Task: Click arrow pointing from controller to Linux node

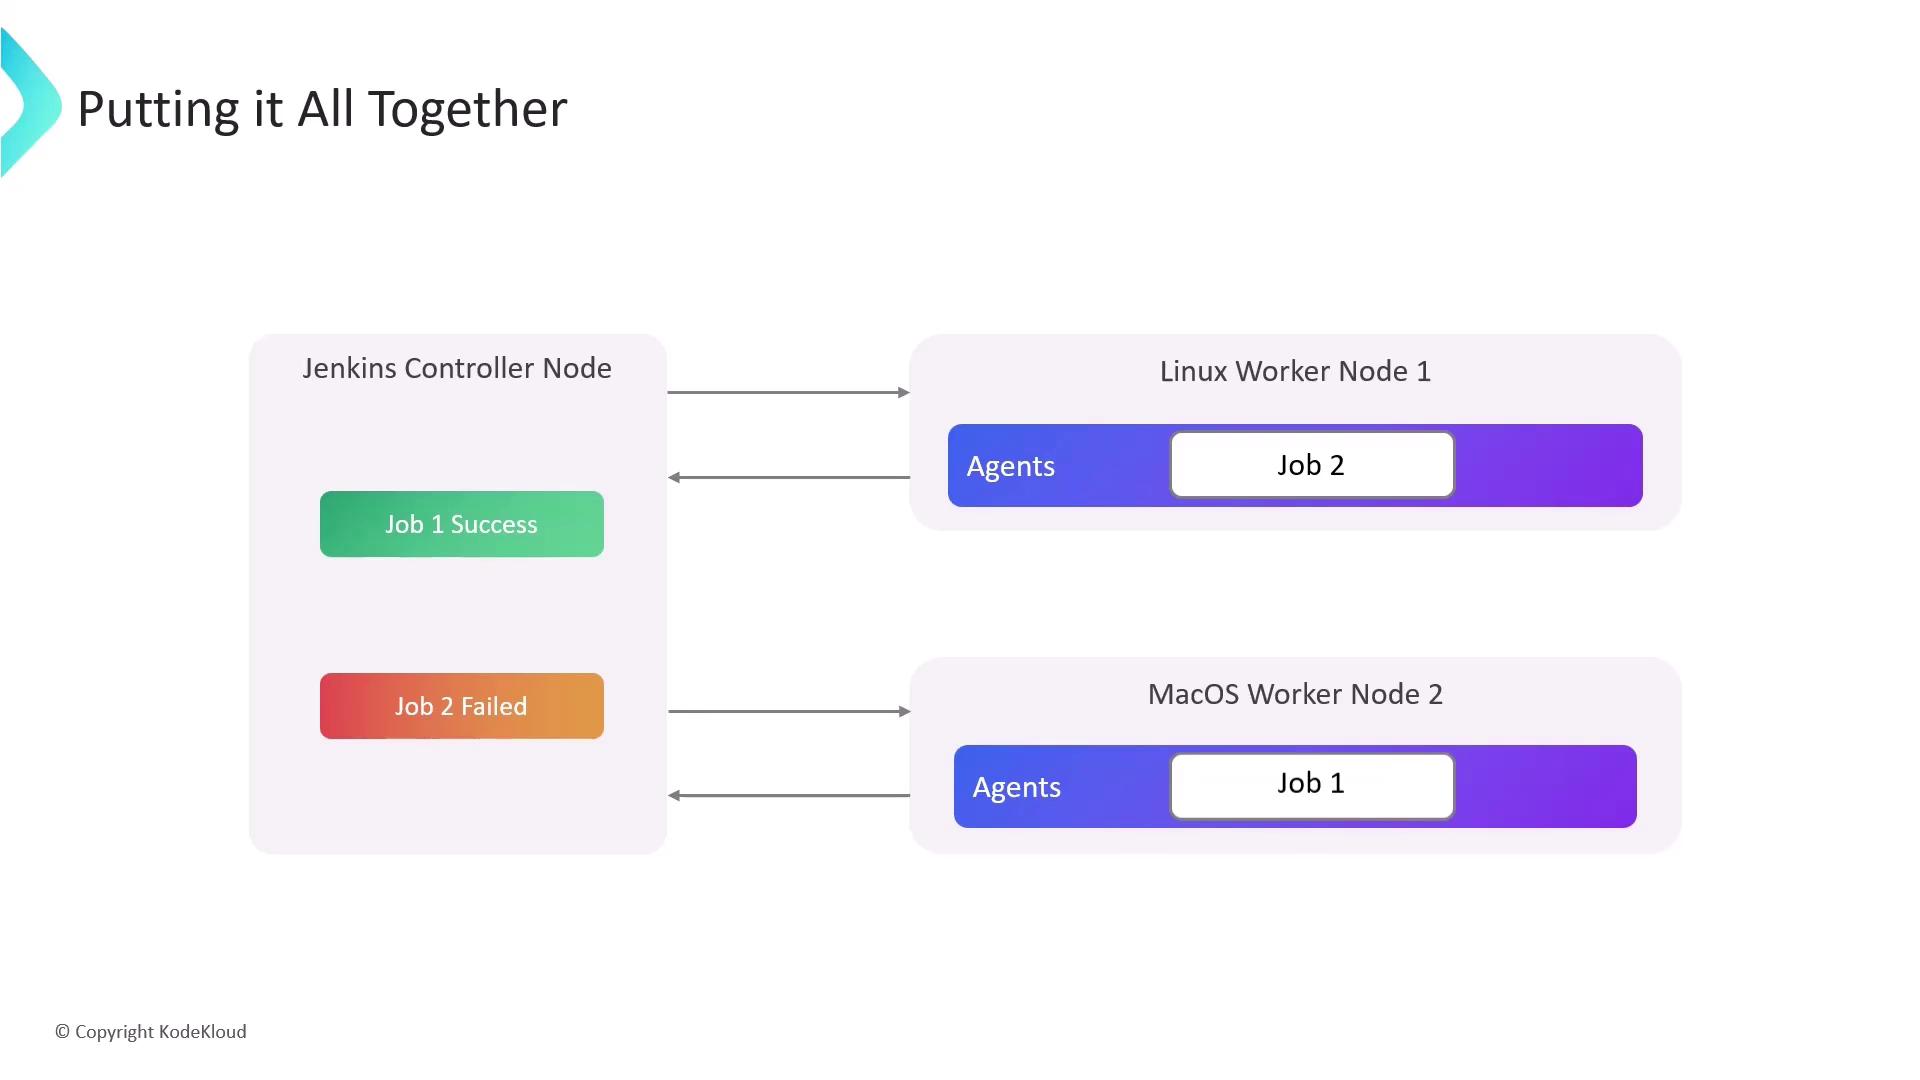Action: 788,393
